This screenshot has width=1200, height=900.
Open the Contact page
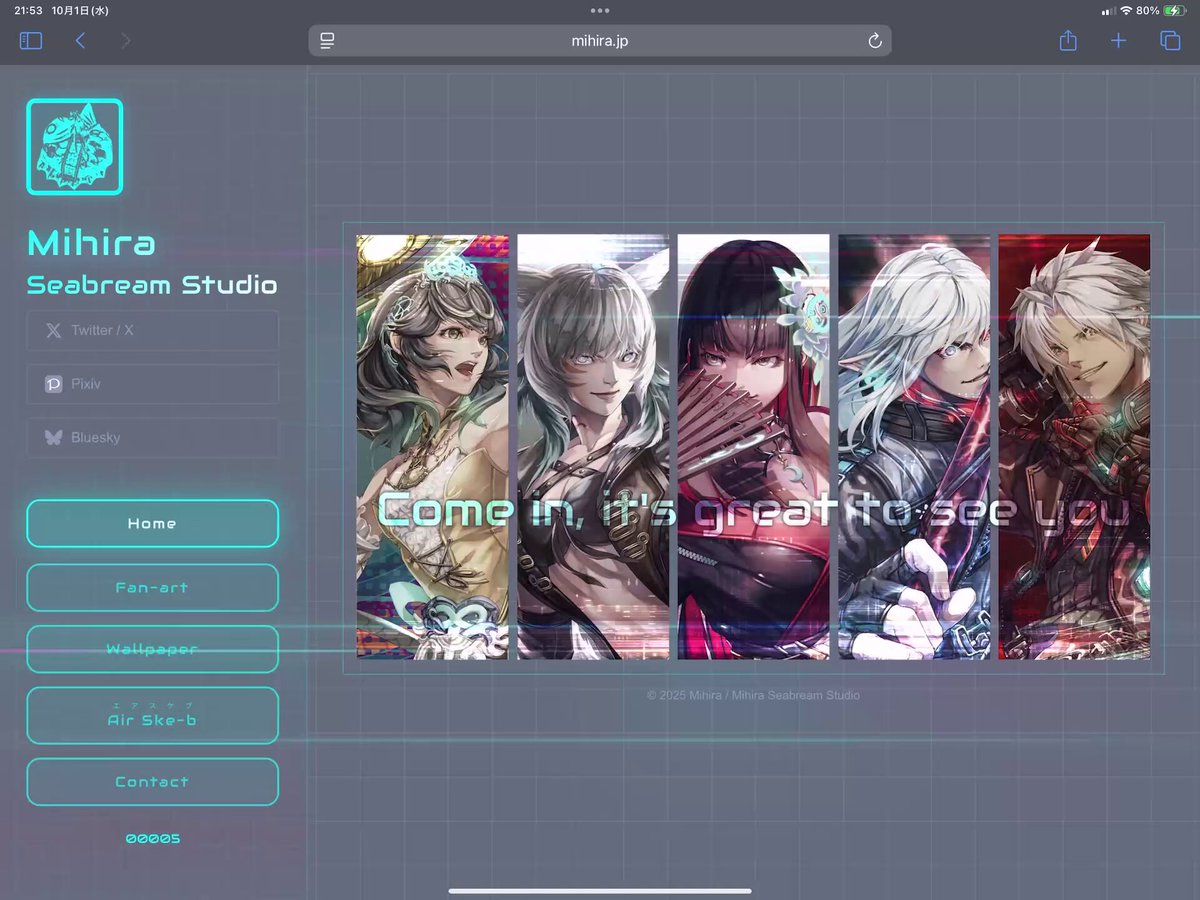[x=152, y=782]
